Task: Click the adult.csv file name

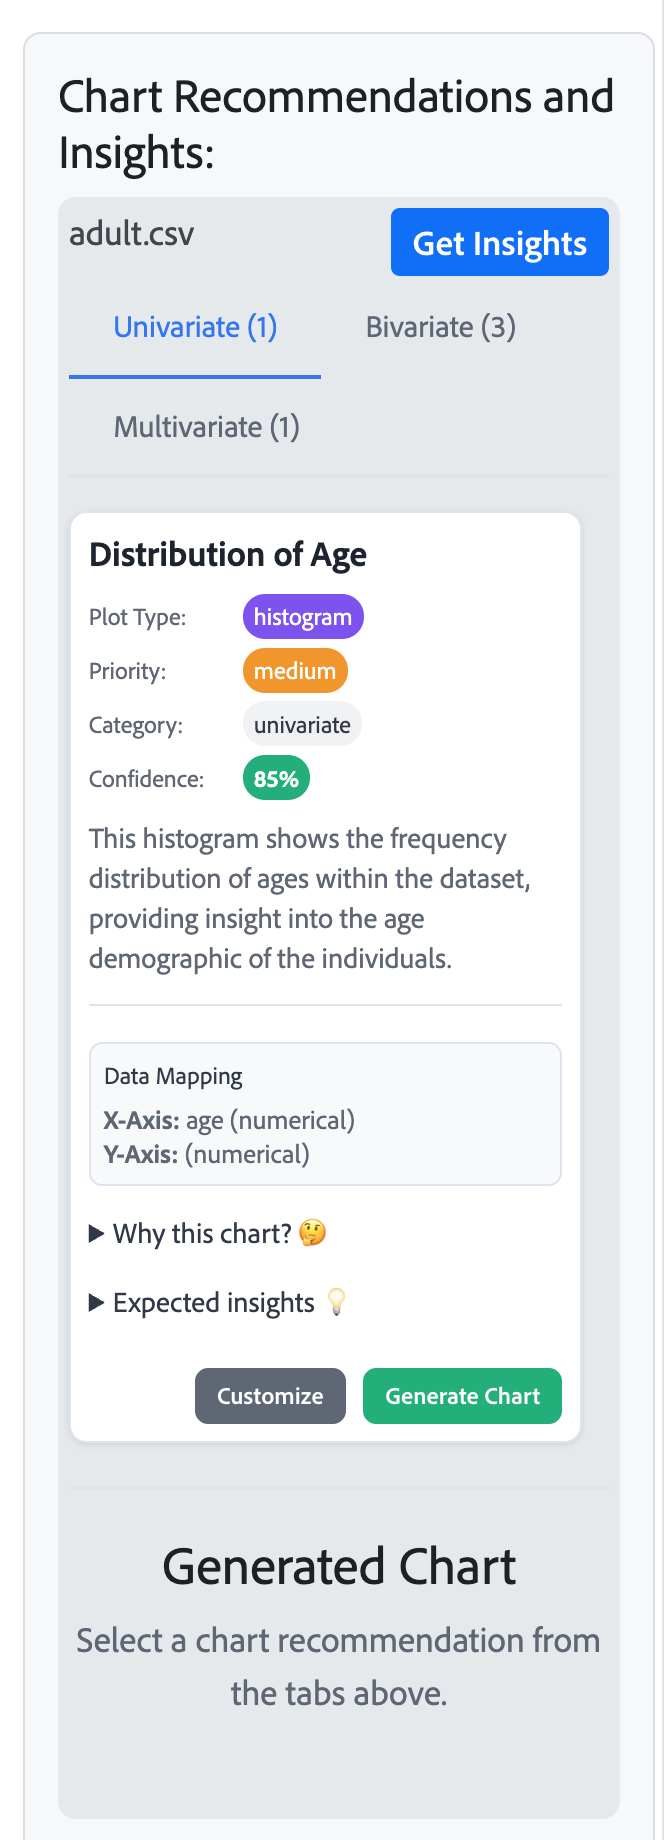Action: (131, 234)
